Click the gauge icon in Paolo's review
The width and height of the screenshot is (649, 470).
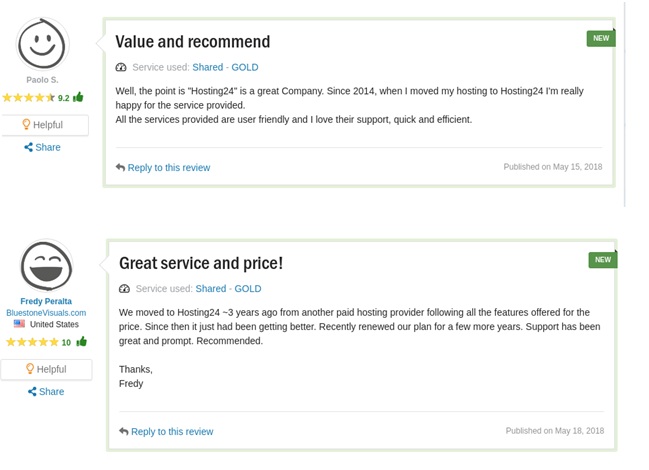(x=121, y=68)
